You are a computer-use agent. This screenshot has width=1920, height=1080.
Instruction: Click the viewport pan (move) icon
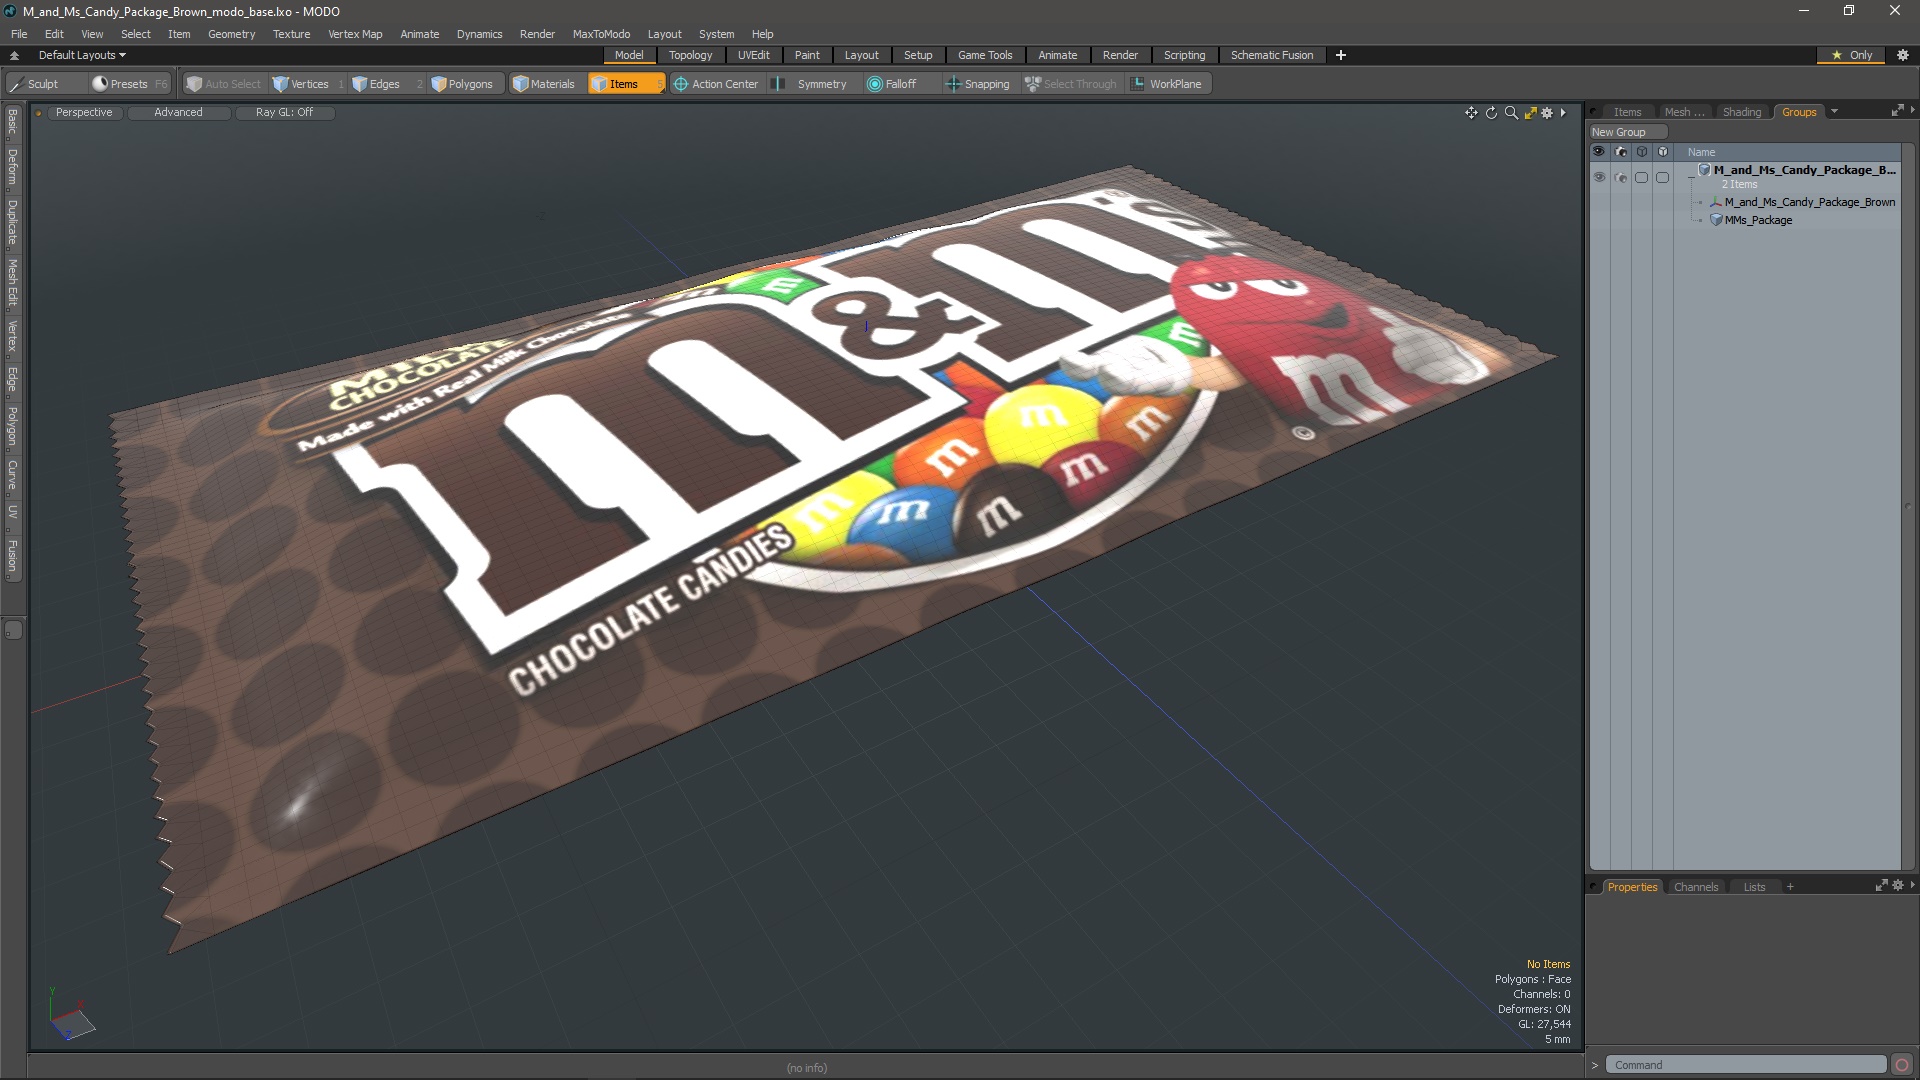coord(1471,113)
